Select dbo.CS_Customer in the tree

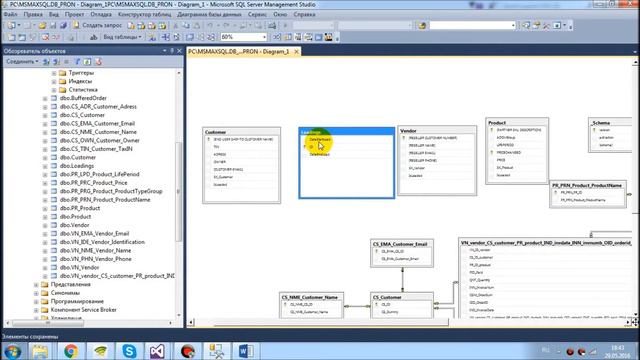[82, 115]
